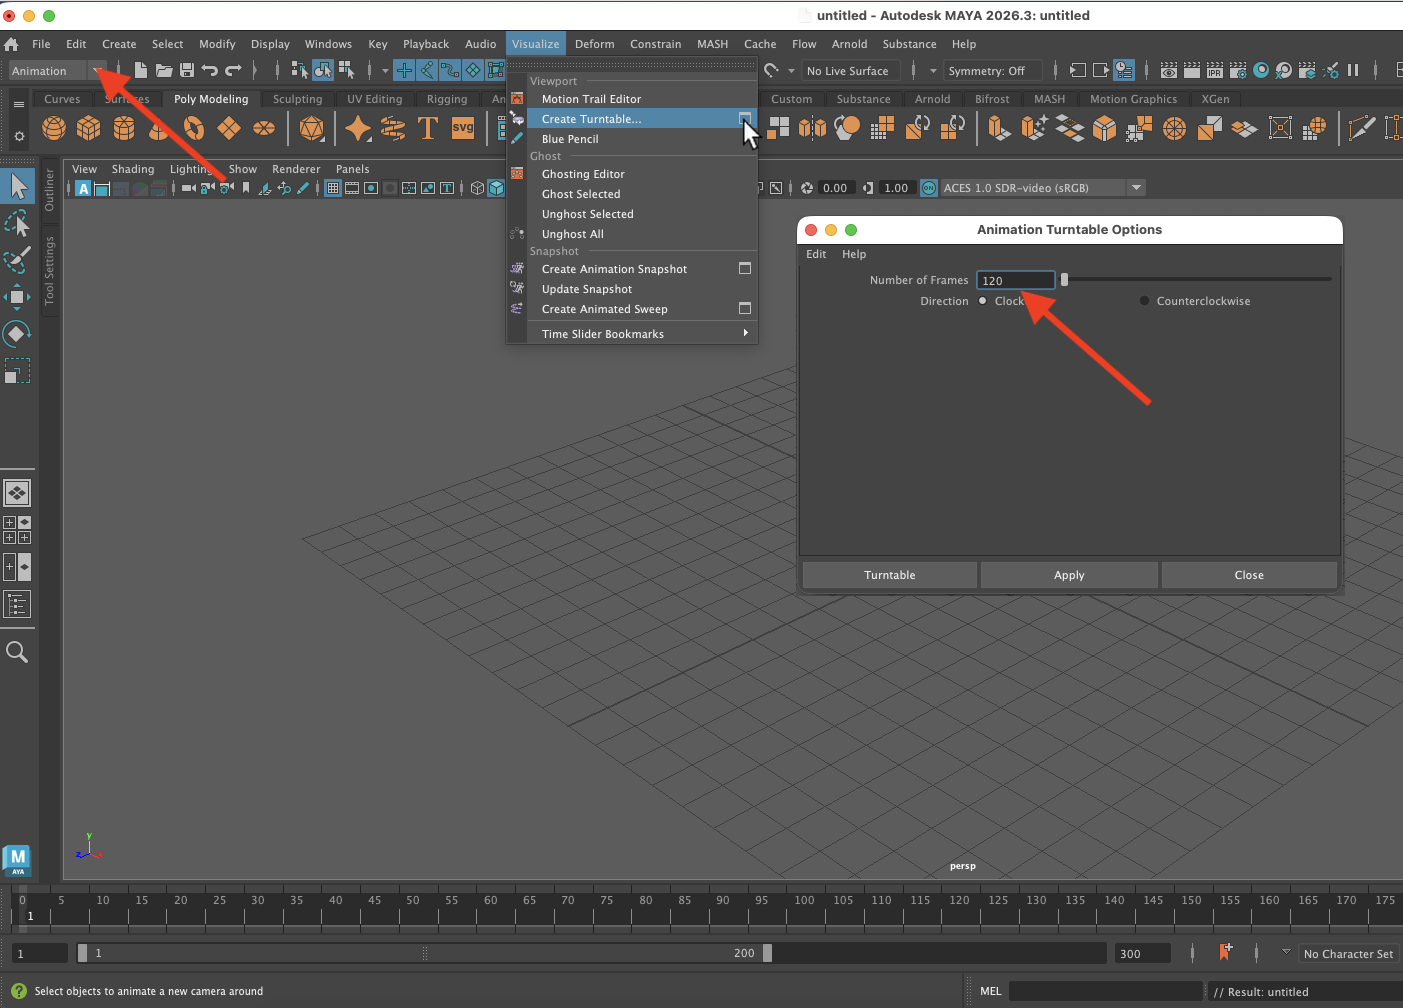Select the polygon cube shelf icon
This screenshot has width=1403, height=1008.
click(89, 128)
